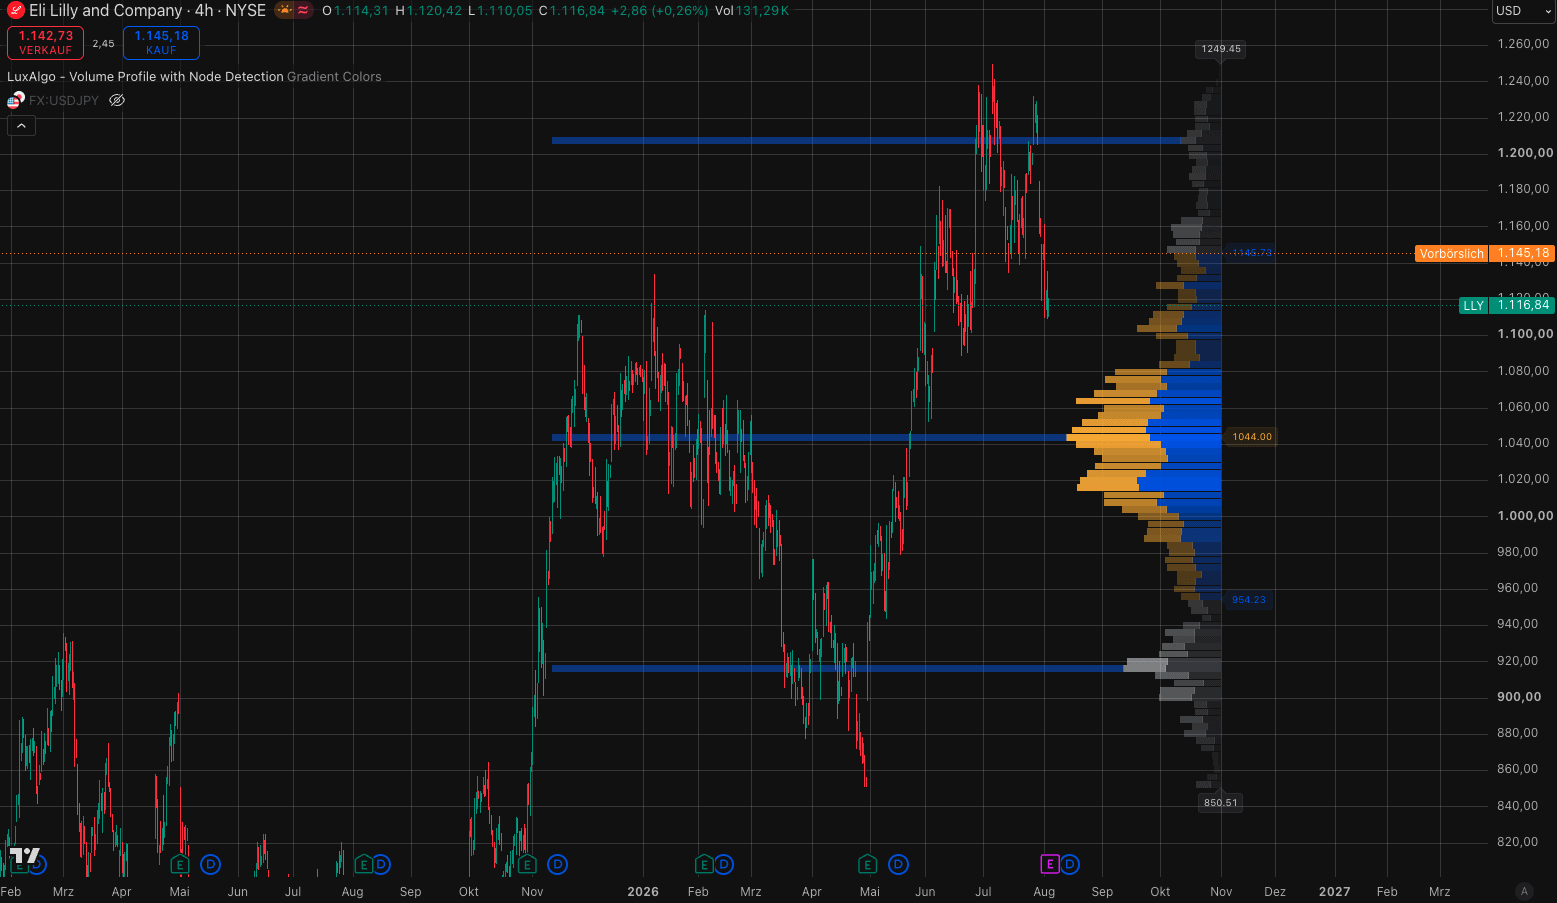Click the pre-market session sun icon
1557x903 pixels.
coord(285,11)
